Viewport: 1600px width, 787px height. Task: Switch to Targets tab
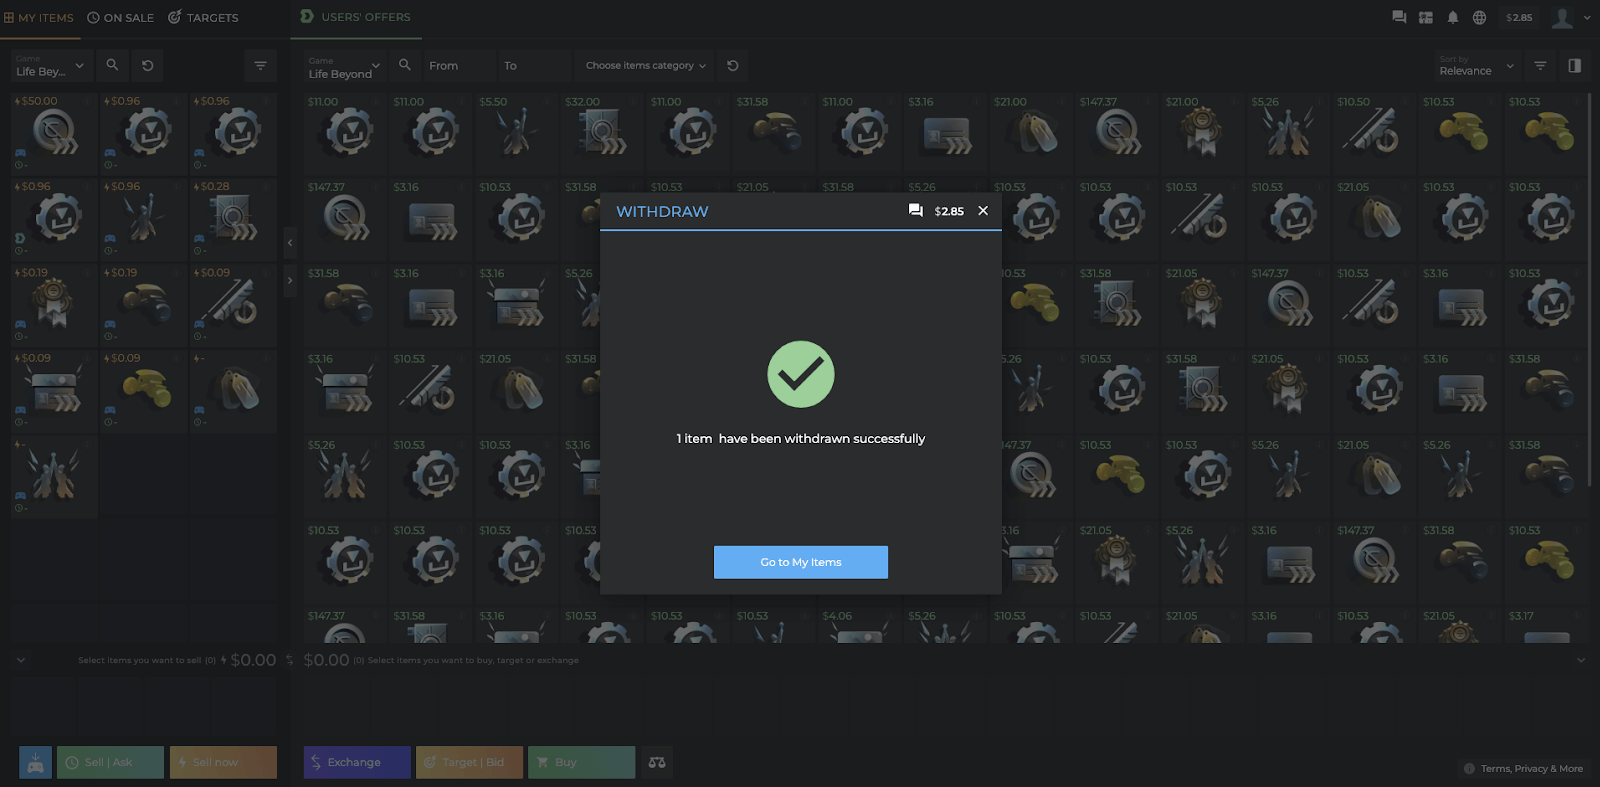tap(203, 17)
